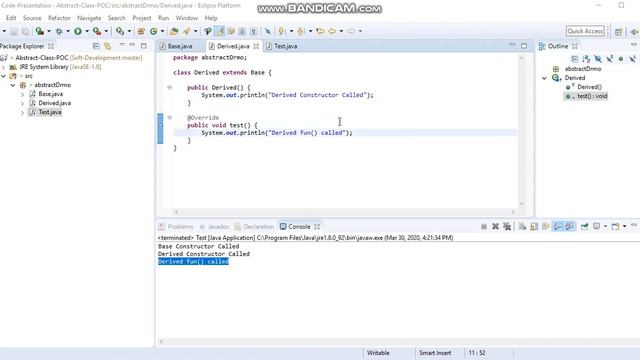Click Terminate square icon in Console
This screenshot has height=360, width=640.
click(x=484, y=227)
